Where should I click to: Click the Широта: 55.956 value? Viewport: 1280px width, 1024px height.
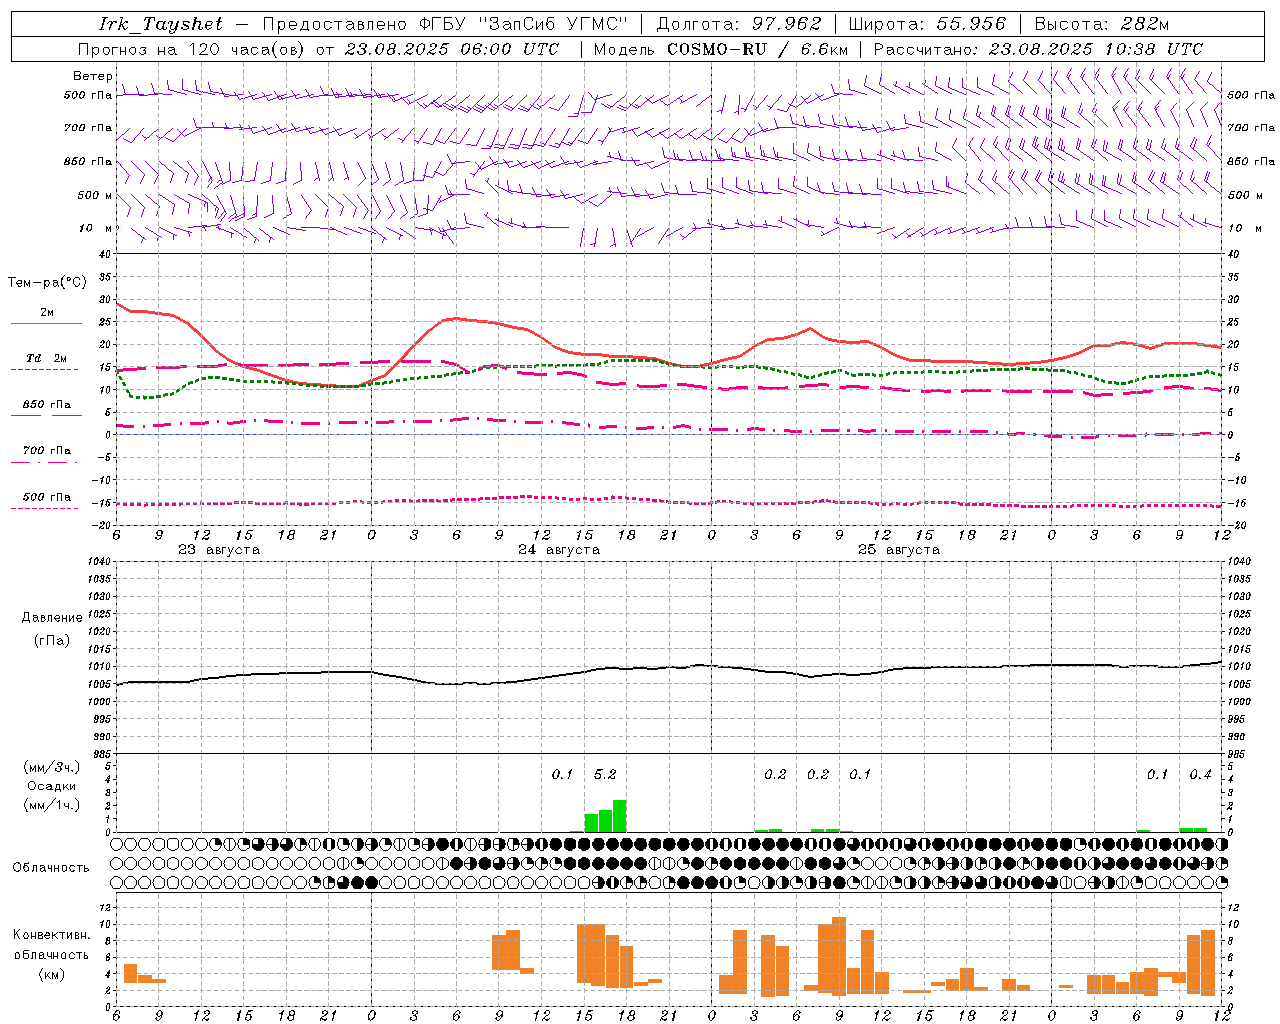point(927,24)
